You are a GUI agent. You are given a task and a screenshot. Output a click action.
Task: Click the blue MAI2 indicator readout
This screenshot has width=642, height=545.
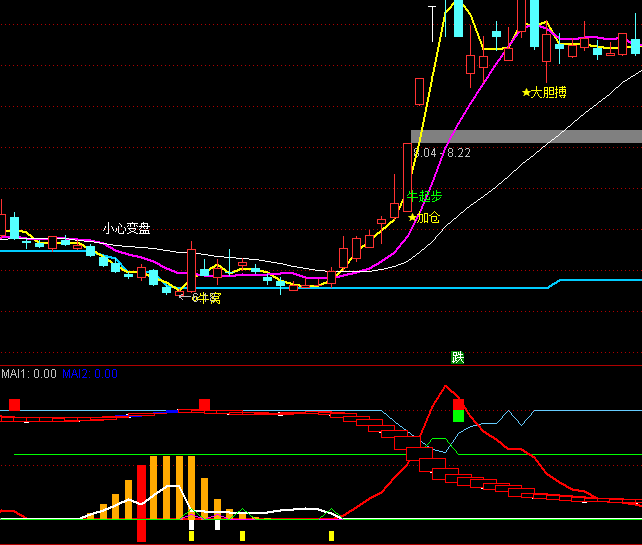pos(90,374)
